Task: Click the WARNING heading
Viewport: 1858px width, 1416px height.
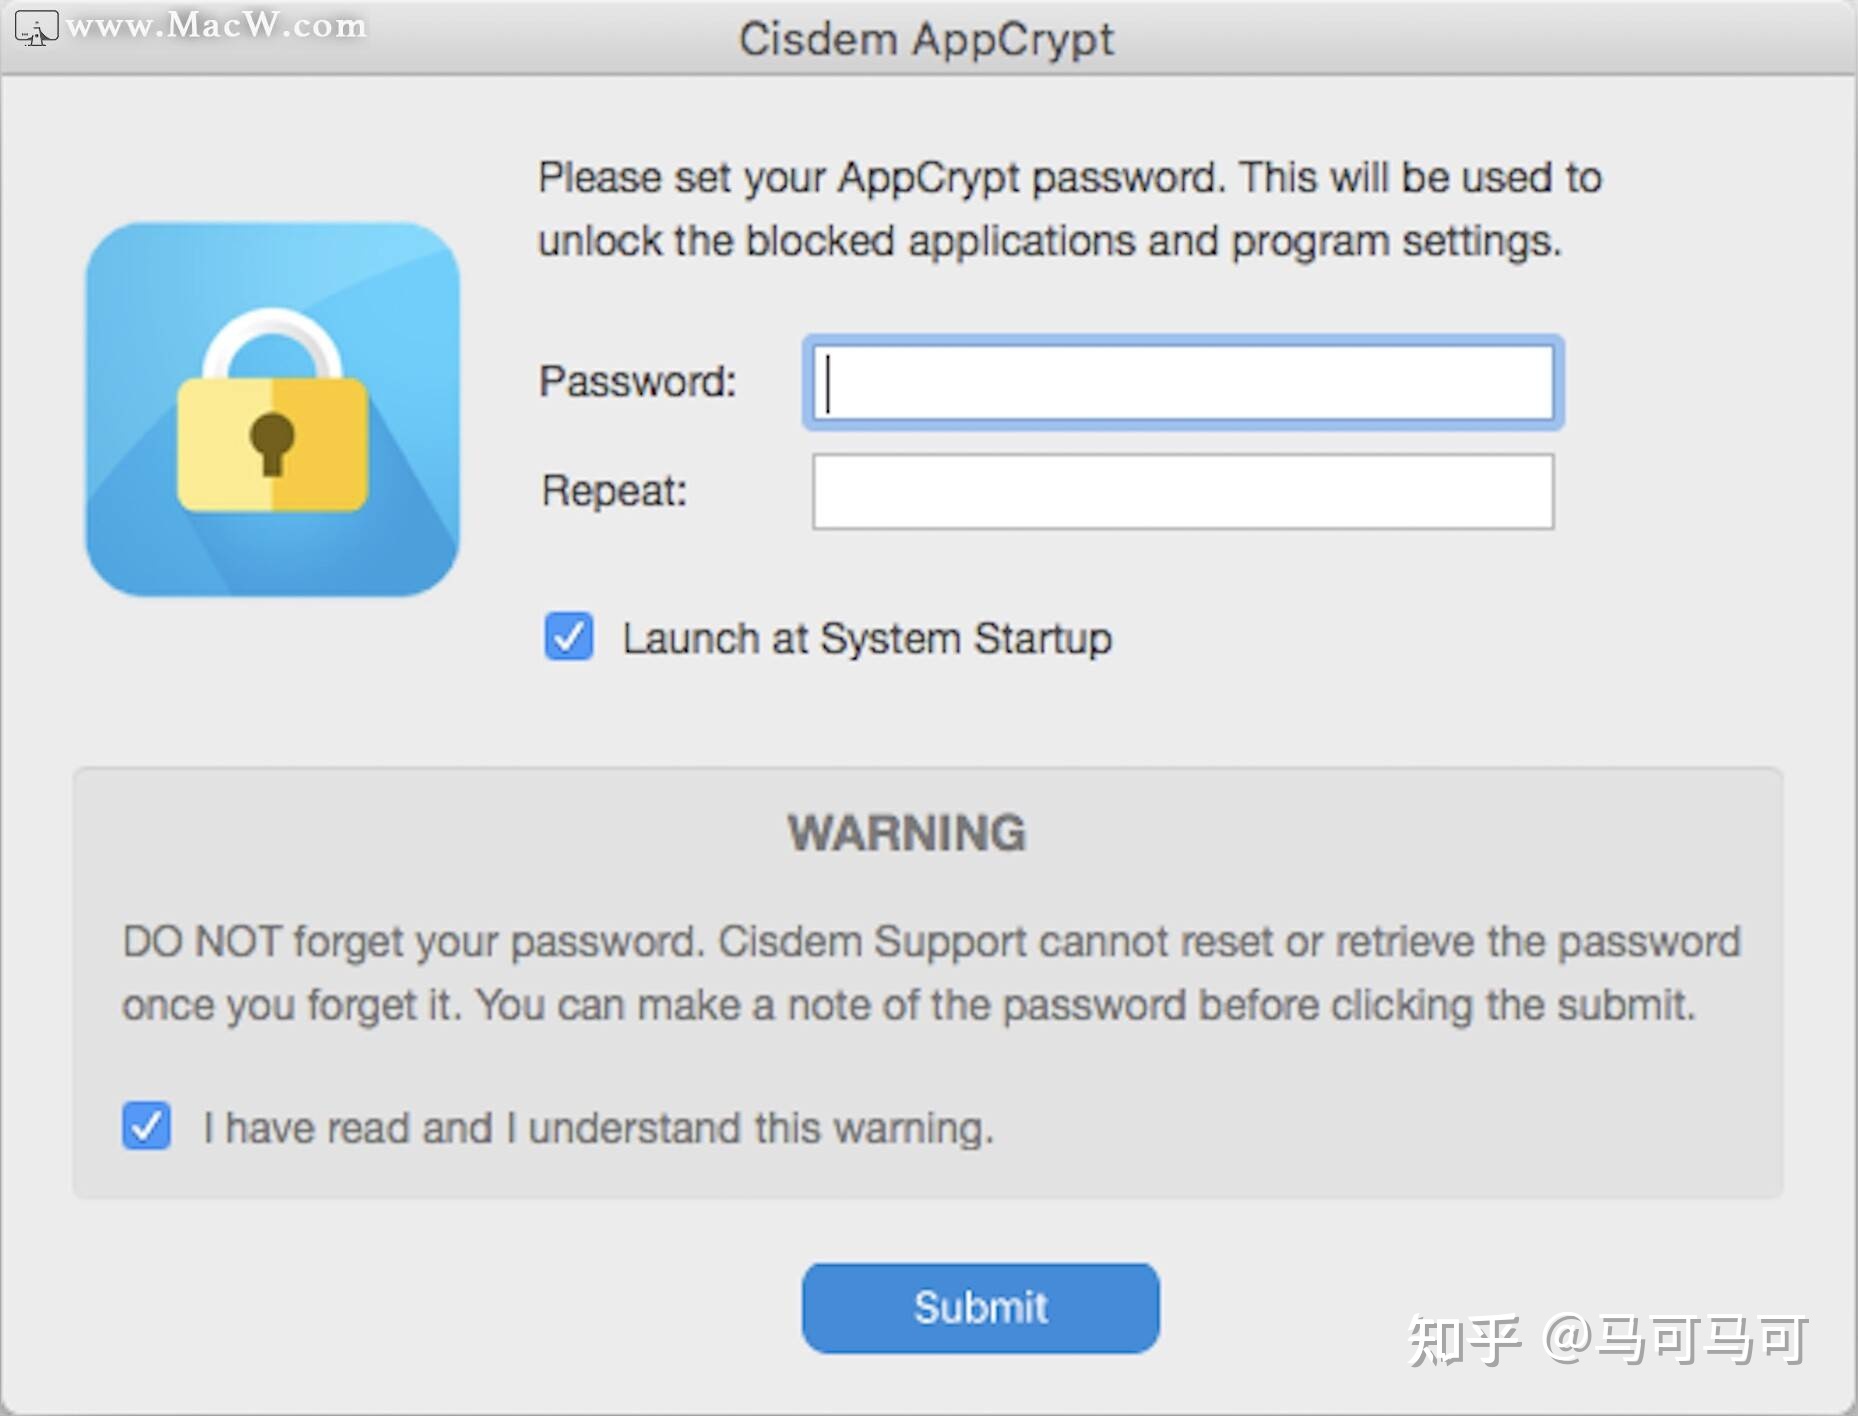Action: (x=907, y=833)
